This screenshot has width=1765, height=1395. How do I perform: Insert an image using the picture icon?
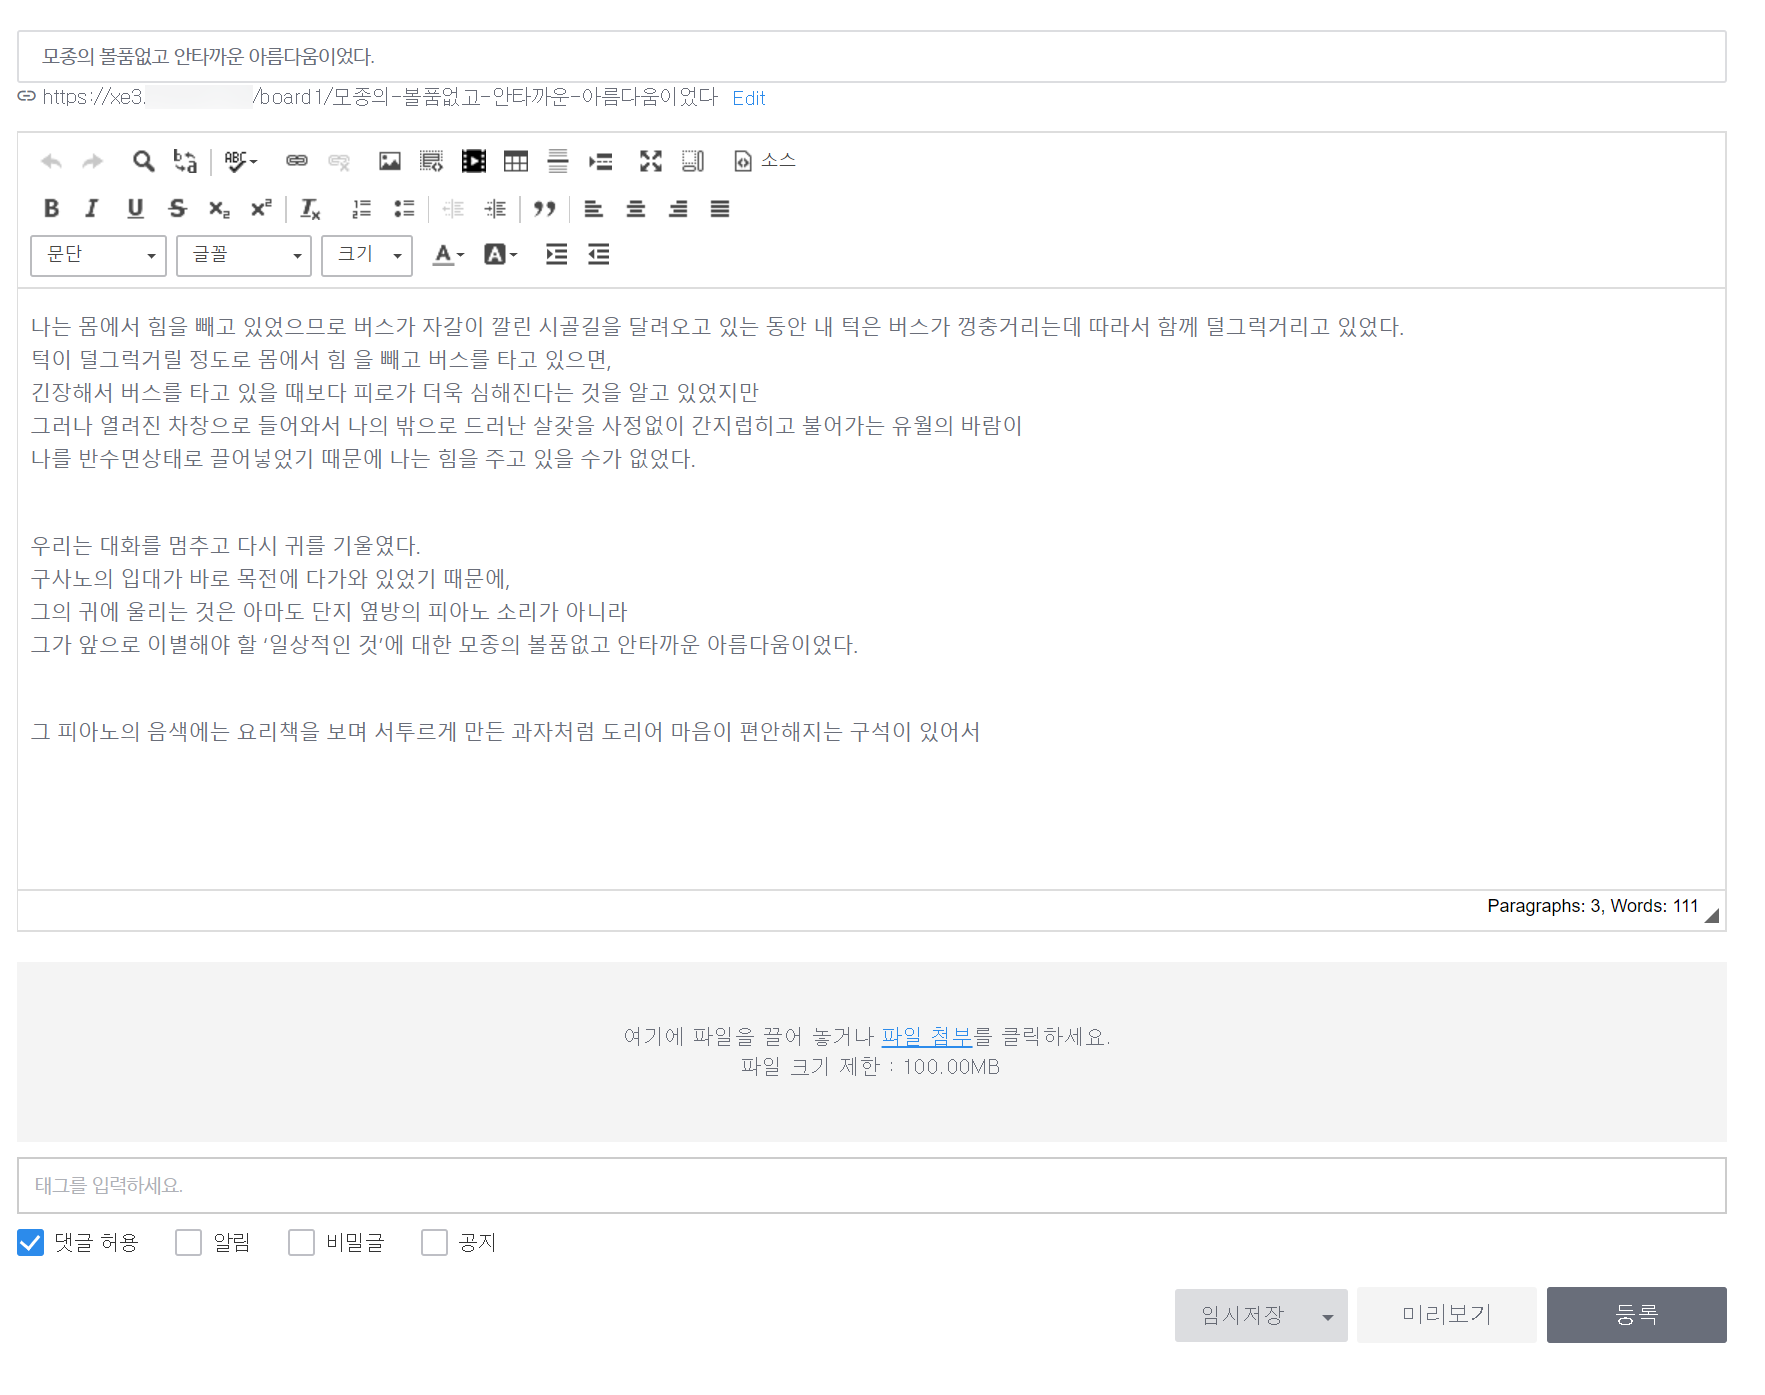[390, 161]
